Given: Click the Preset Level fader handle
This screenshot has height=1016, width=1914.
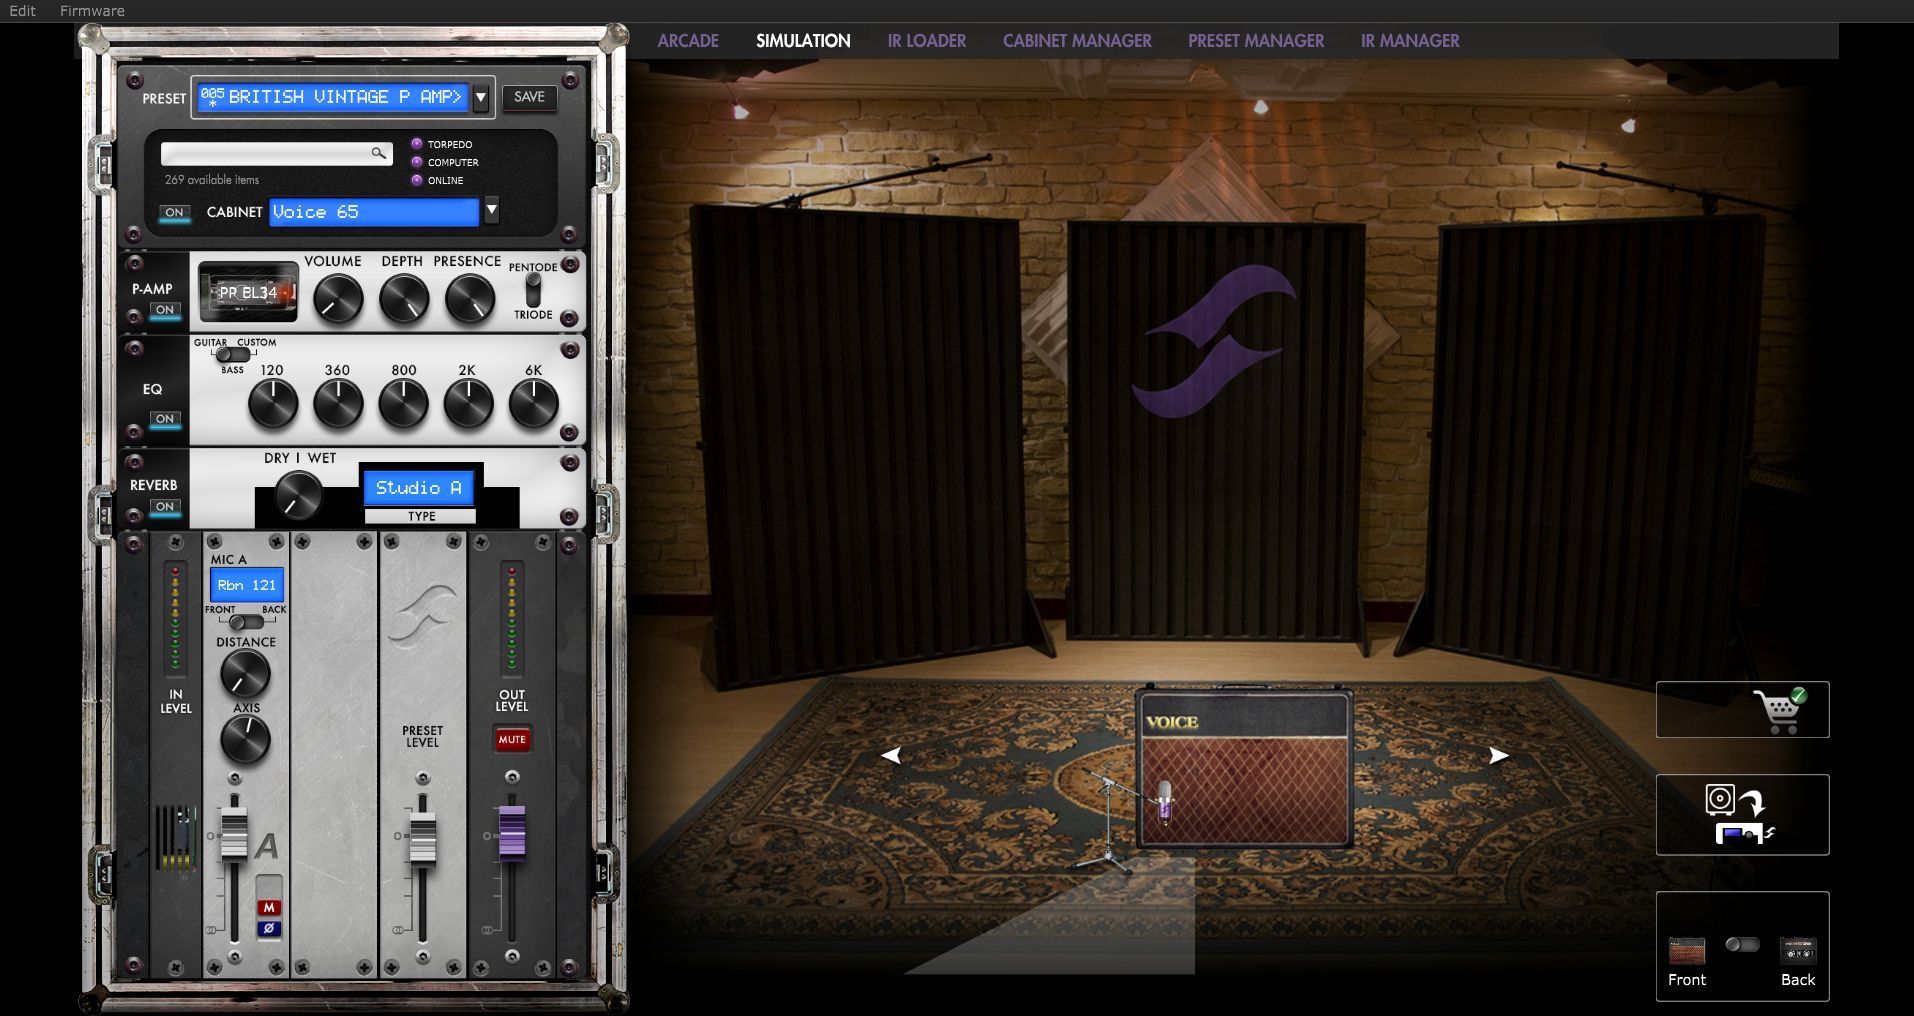Looking at the screenshot, I should coord(422,838).
